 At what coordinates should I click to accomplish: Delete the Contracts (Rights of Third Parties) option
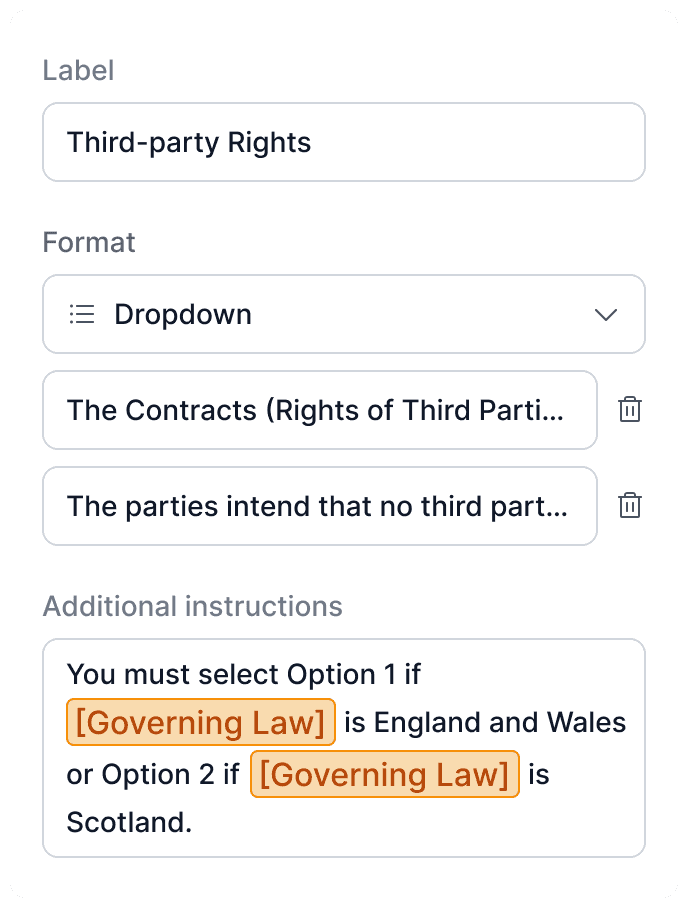(x=629, y=410)
